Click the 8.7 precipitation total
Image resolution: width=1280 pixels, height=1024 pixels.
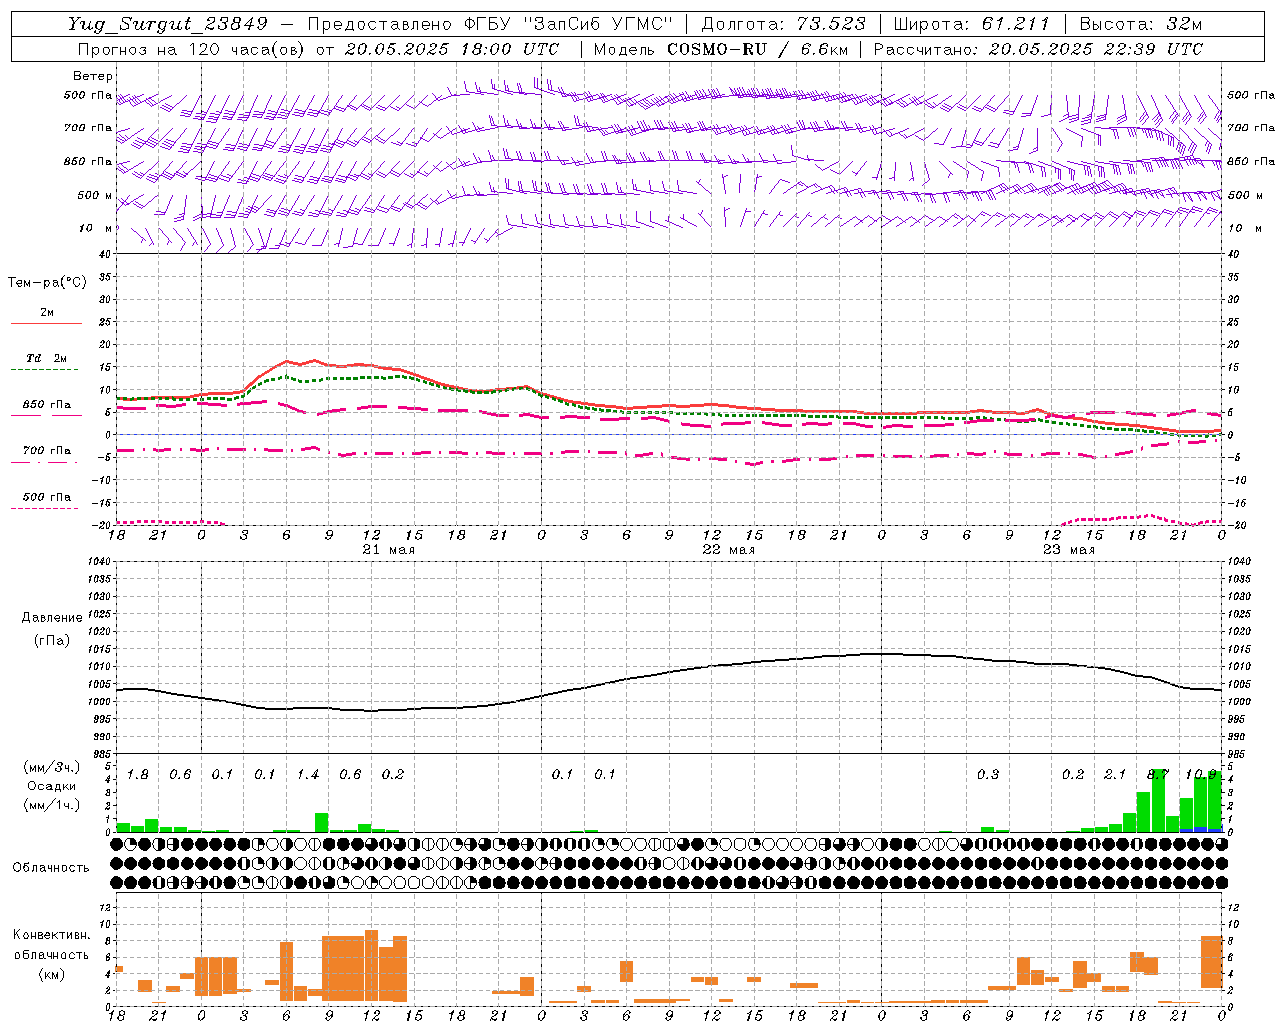(x=1158, y=774)
